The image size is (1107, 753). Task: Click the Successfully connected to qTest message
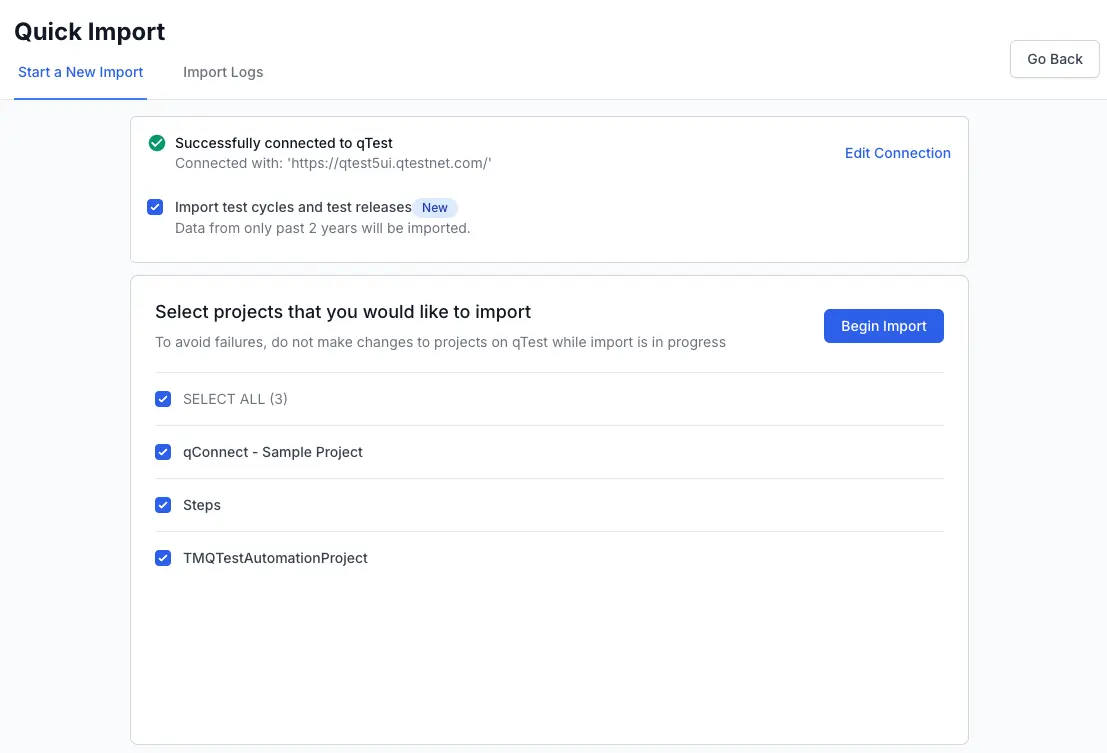pos(284,143)
